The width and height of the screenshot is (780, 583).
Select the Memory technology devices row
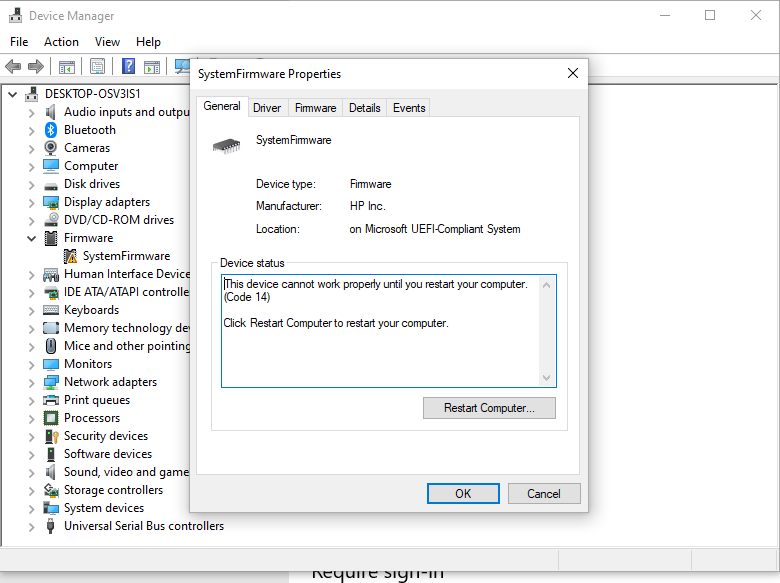point(126,328)
